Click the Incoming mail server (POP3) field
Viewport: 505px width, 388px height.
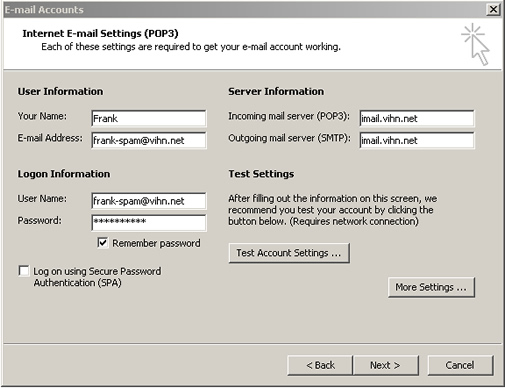tap(417, 118)
